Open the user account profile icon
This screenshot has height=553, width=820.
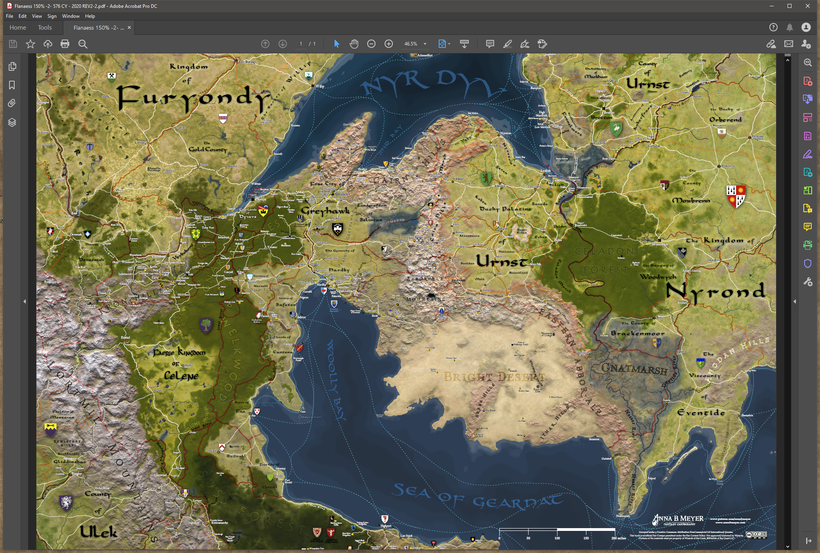tap(806, 28)
